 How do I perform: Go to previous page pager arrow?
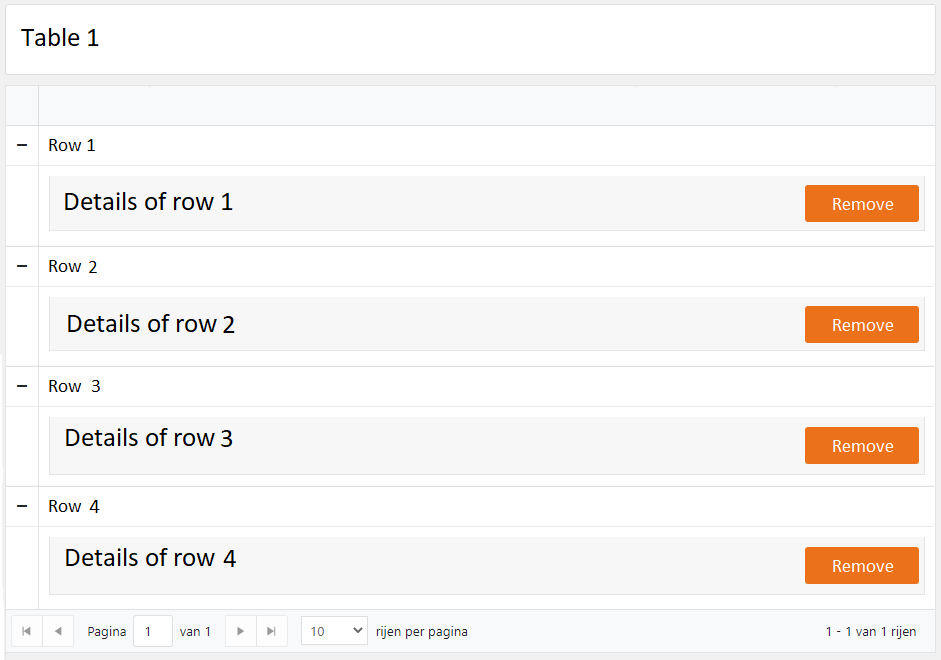58,631
